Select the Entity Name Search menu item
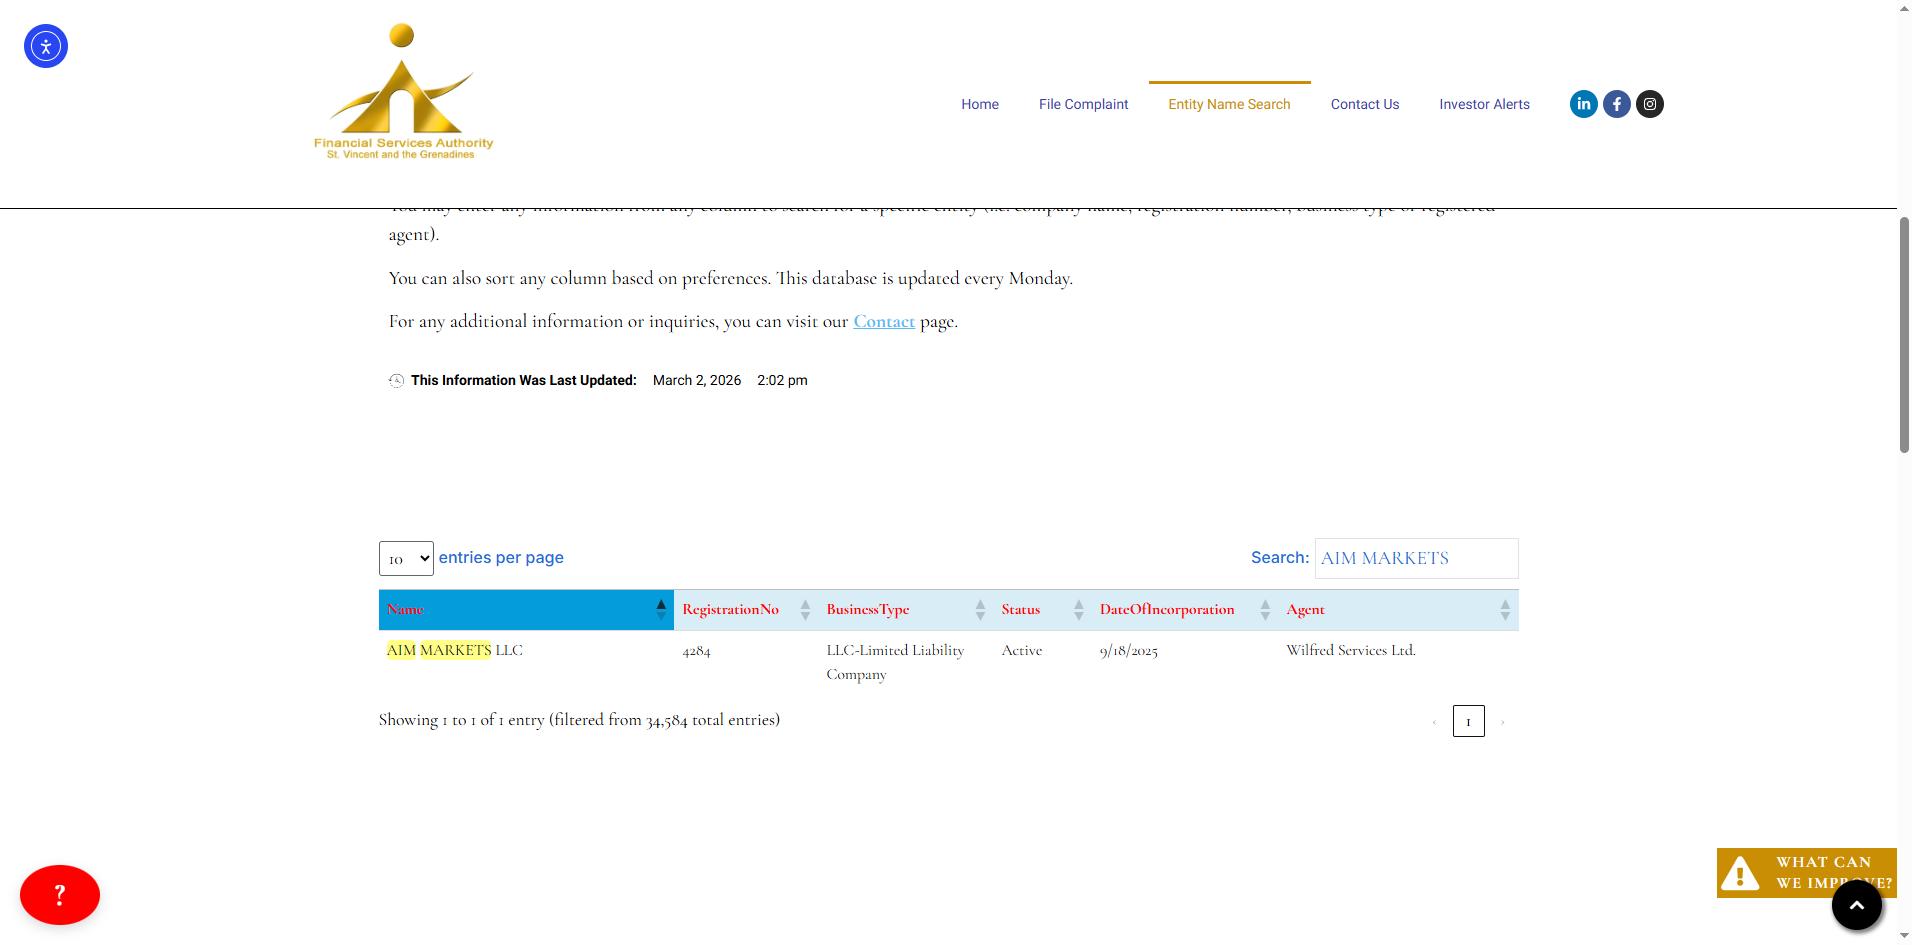Image resolution: width=1912 pixels, height=945 pixels. [1229, 104]
